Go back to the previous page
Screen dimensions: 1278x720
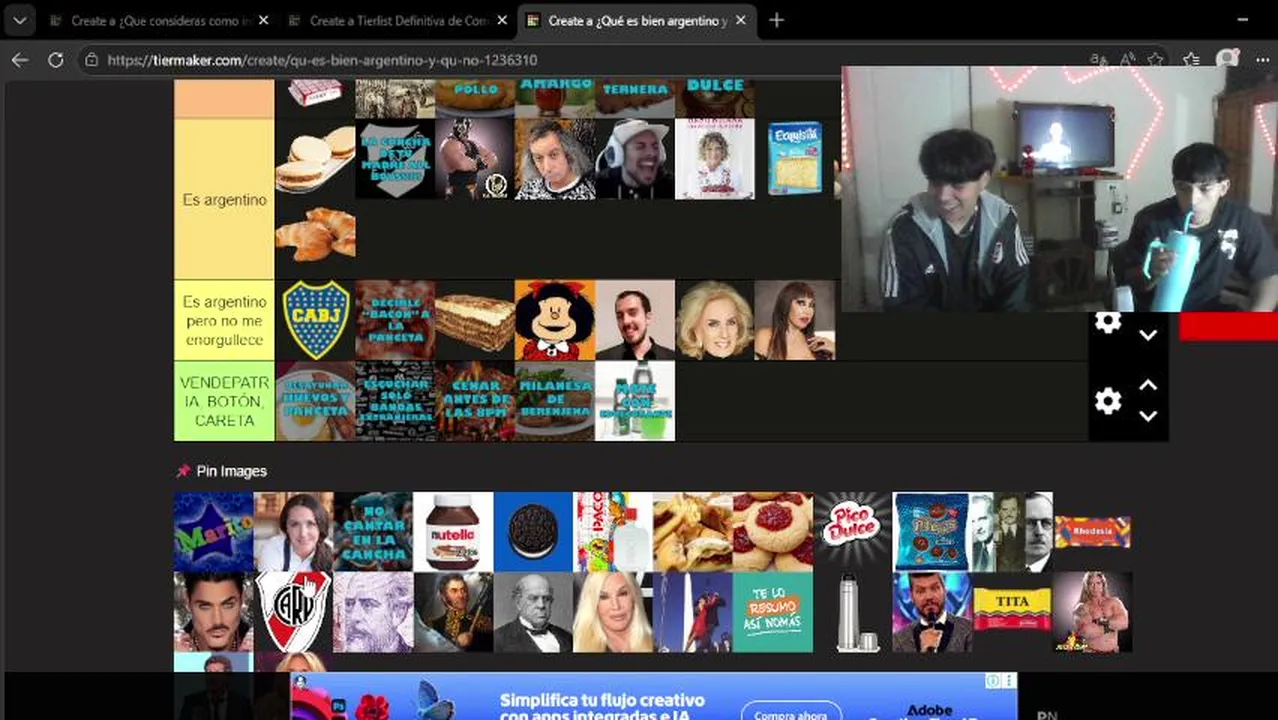click(20, 60)
